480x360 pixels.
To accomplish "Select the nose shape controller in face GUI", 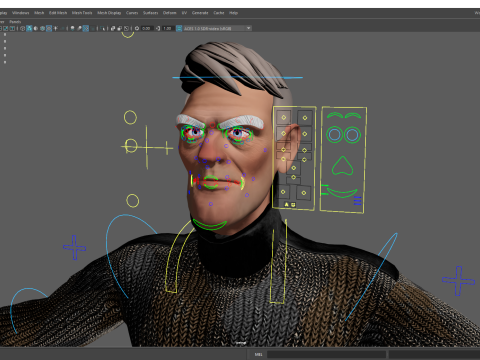I will click(342, 166).
